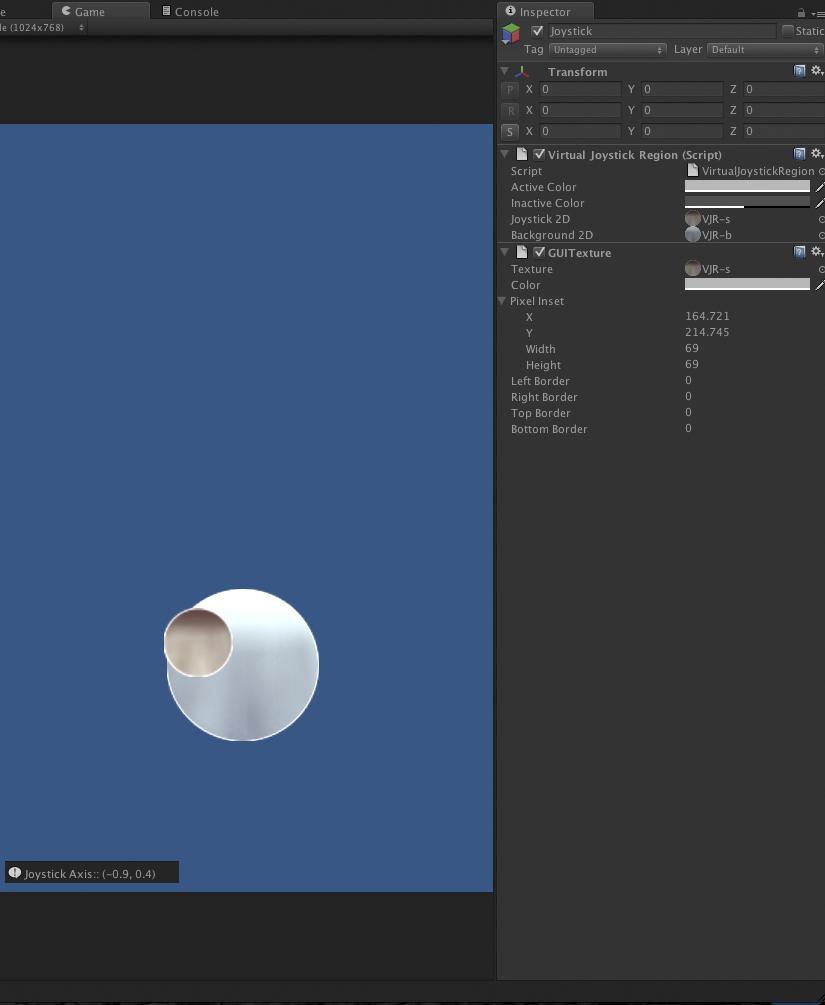Click the R rotation reset button
This screenshot has height=1005, width=825.
[510, 111]
